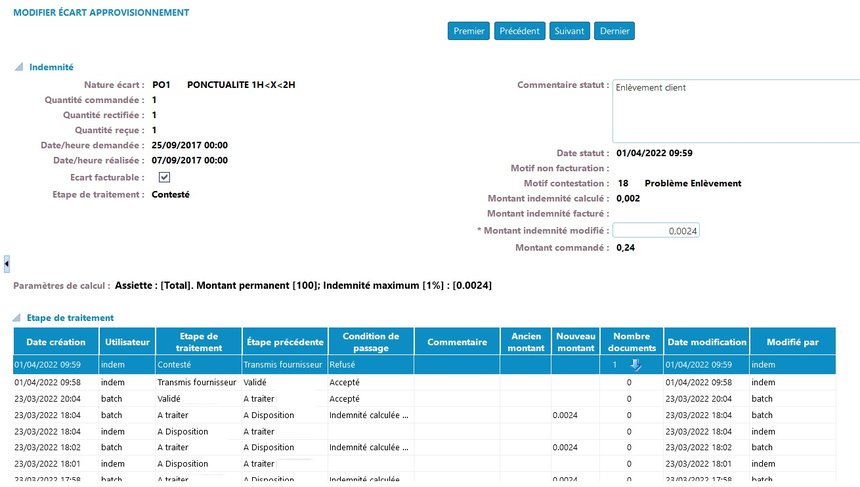Select the row created 23/03/2022 18:01
Screen dimensions: 860x487
(425, 464)
